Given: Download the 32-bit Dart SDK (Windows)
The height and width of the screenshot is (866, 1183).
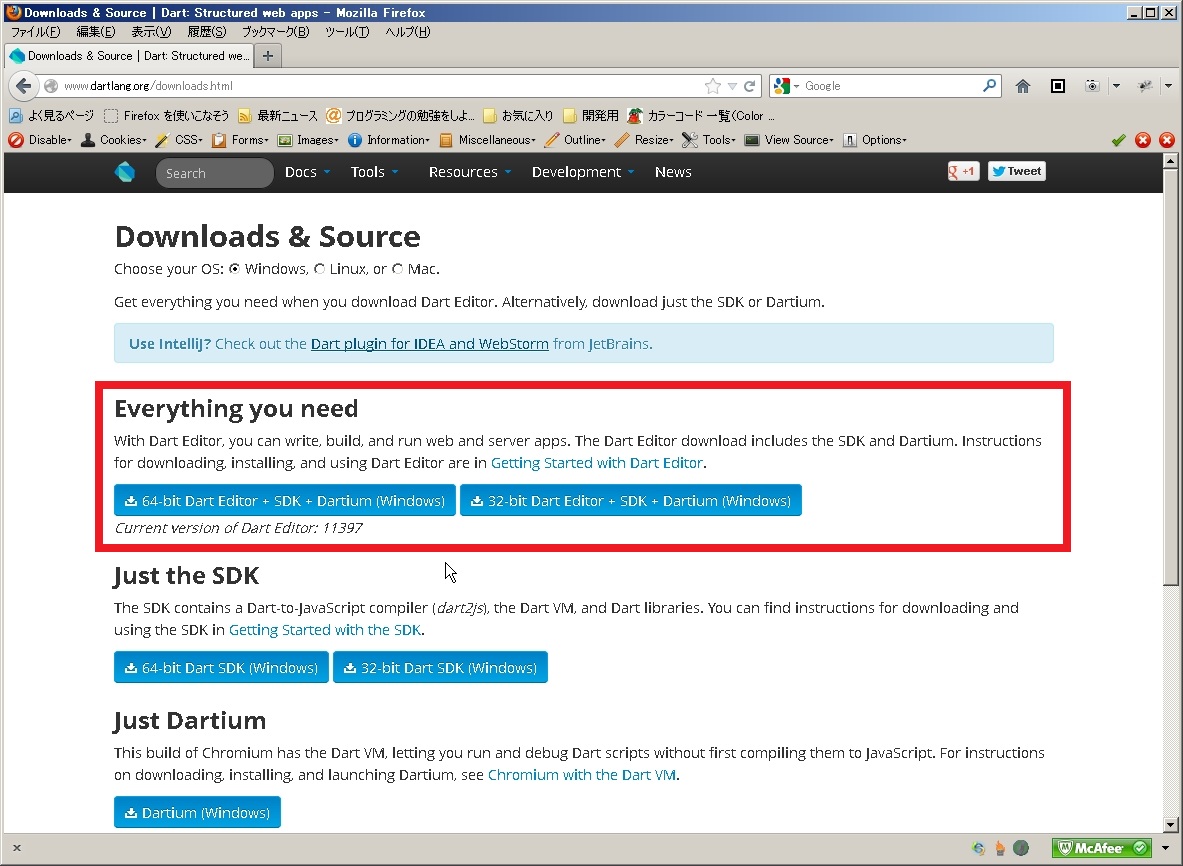Looking at the screenshot, I should [441, 667].
